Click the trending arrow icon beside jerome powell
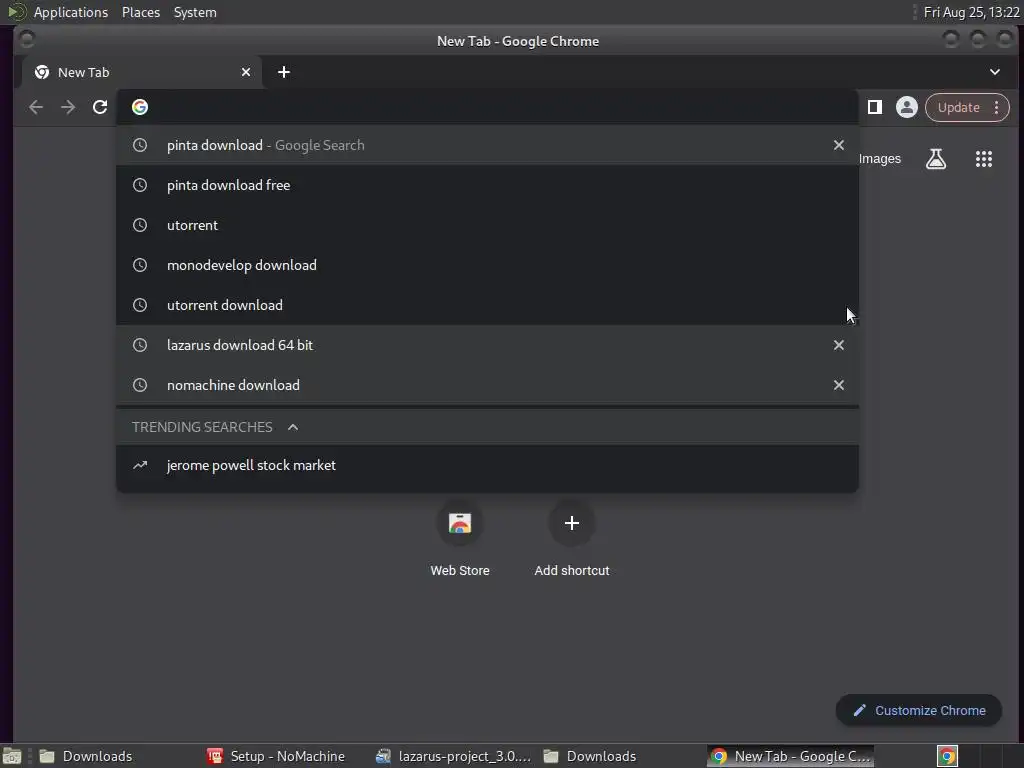This screenshot has height=768, width=1024. click(140, 465)
